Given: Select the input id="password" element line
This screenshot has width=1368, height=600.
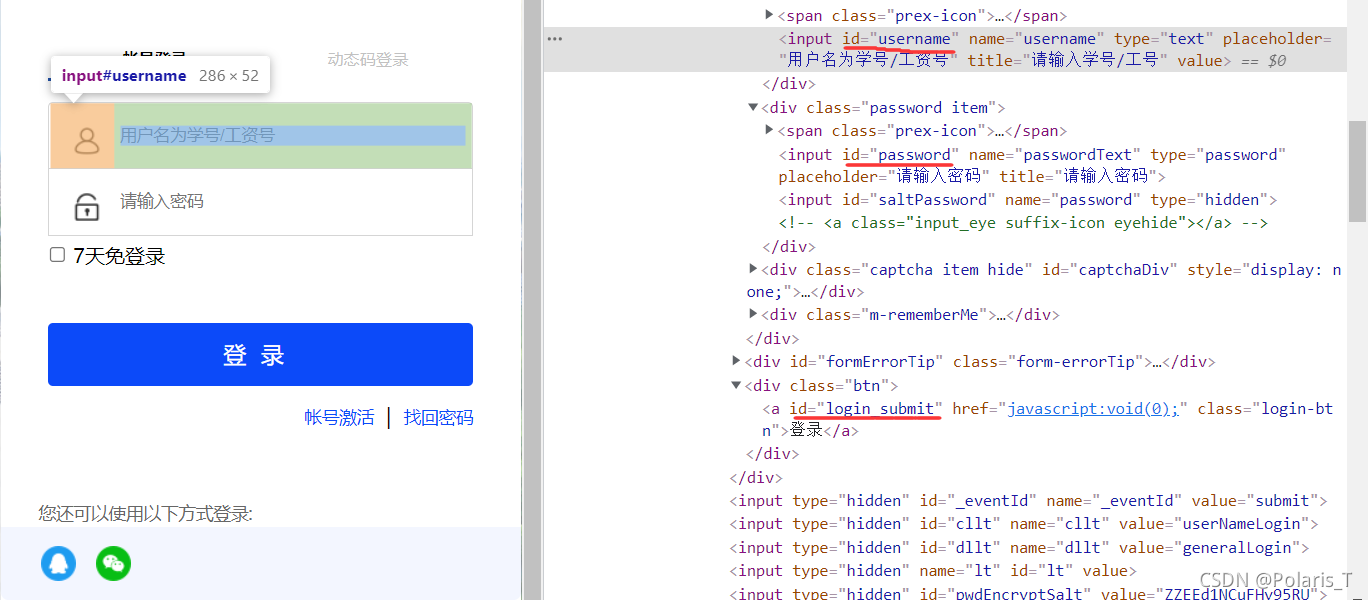Looking at the screenshot, I should pyautogui.click(x=1032, y=166).
